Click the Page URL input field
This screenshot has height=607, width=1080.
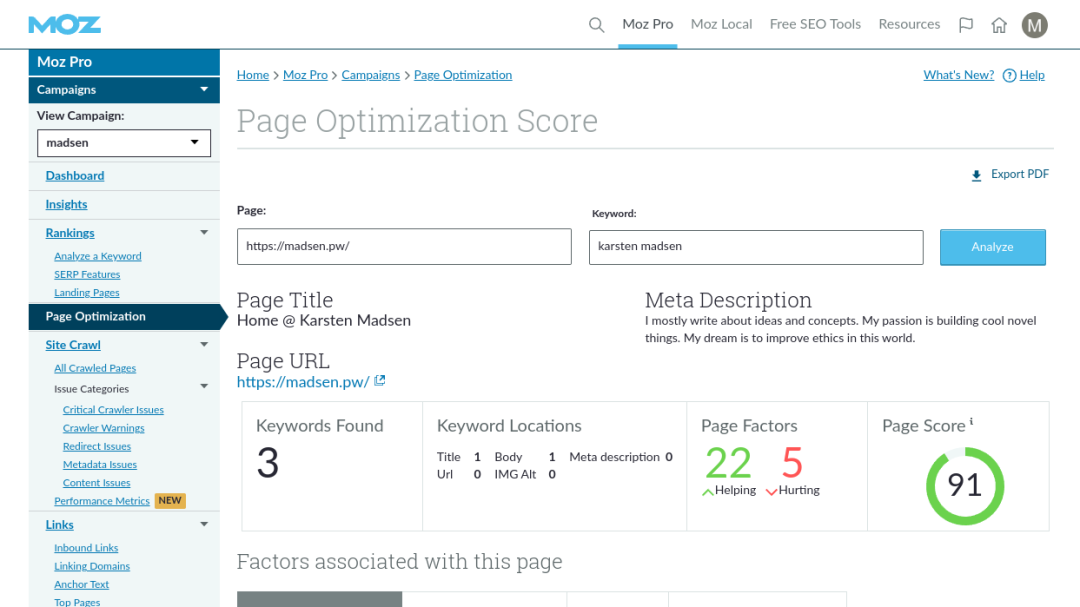click(x=404, y=247)
